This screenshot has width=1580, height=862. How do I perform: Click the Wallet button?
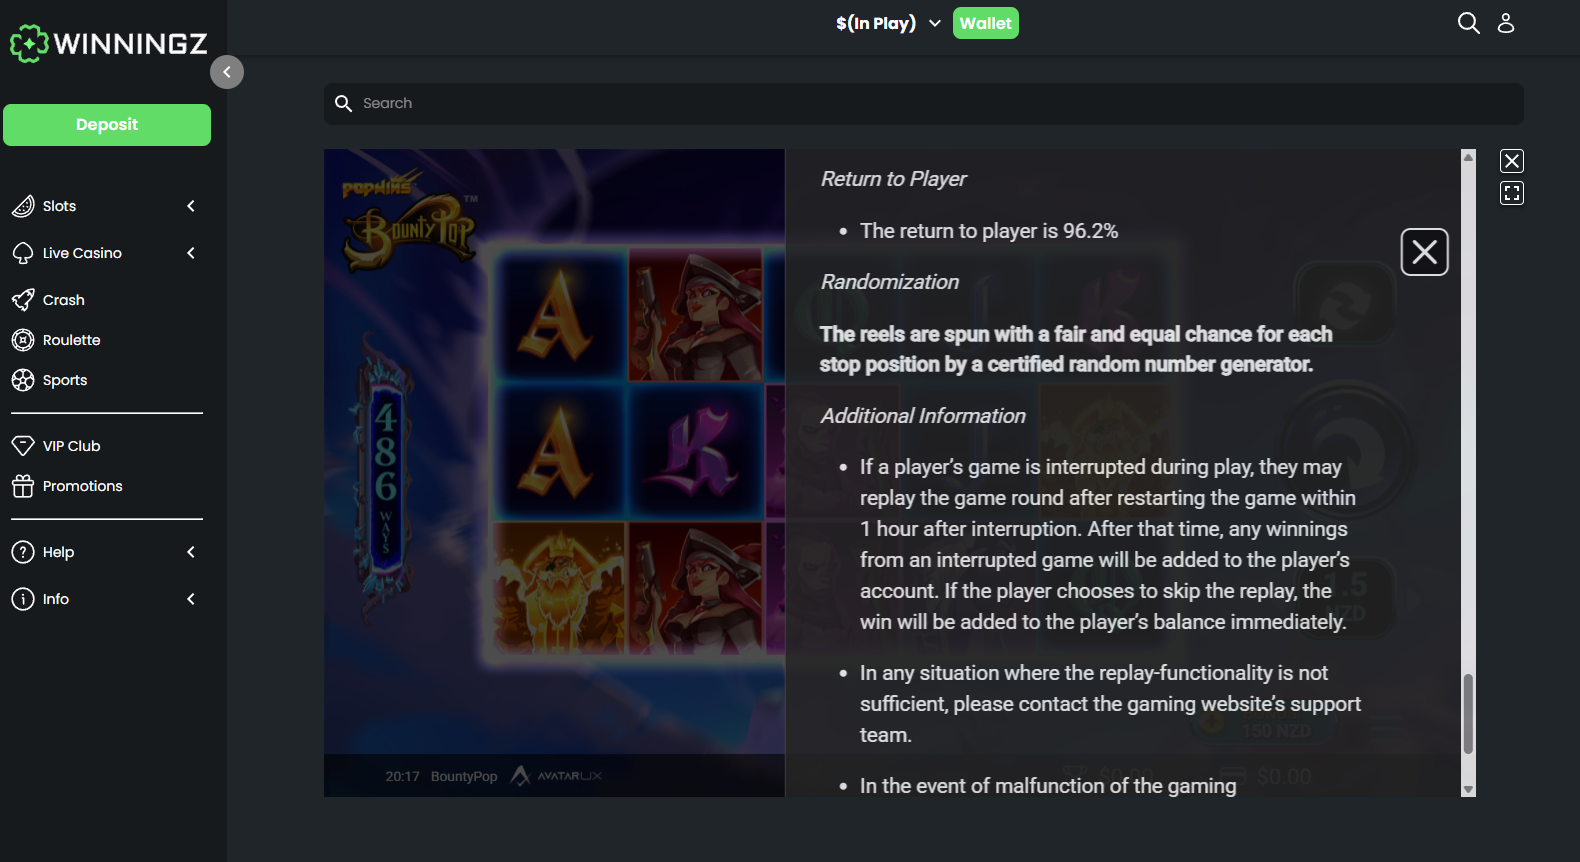(x=986, y=23)
